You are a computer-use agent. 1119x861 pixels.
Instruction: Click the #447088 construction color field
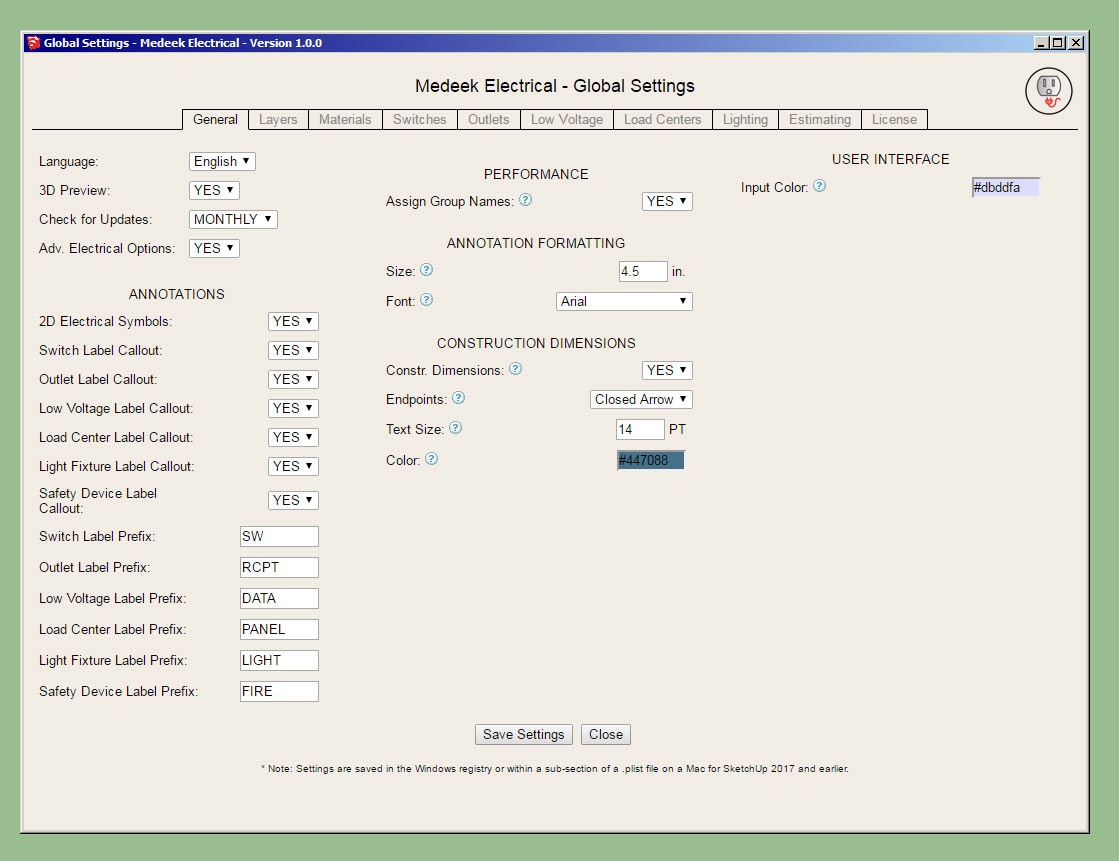[650, 460]
